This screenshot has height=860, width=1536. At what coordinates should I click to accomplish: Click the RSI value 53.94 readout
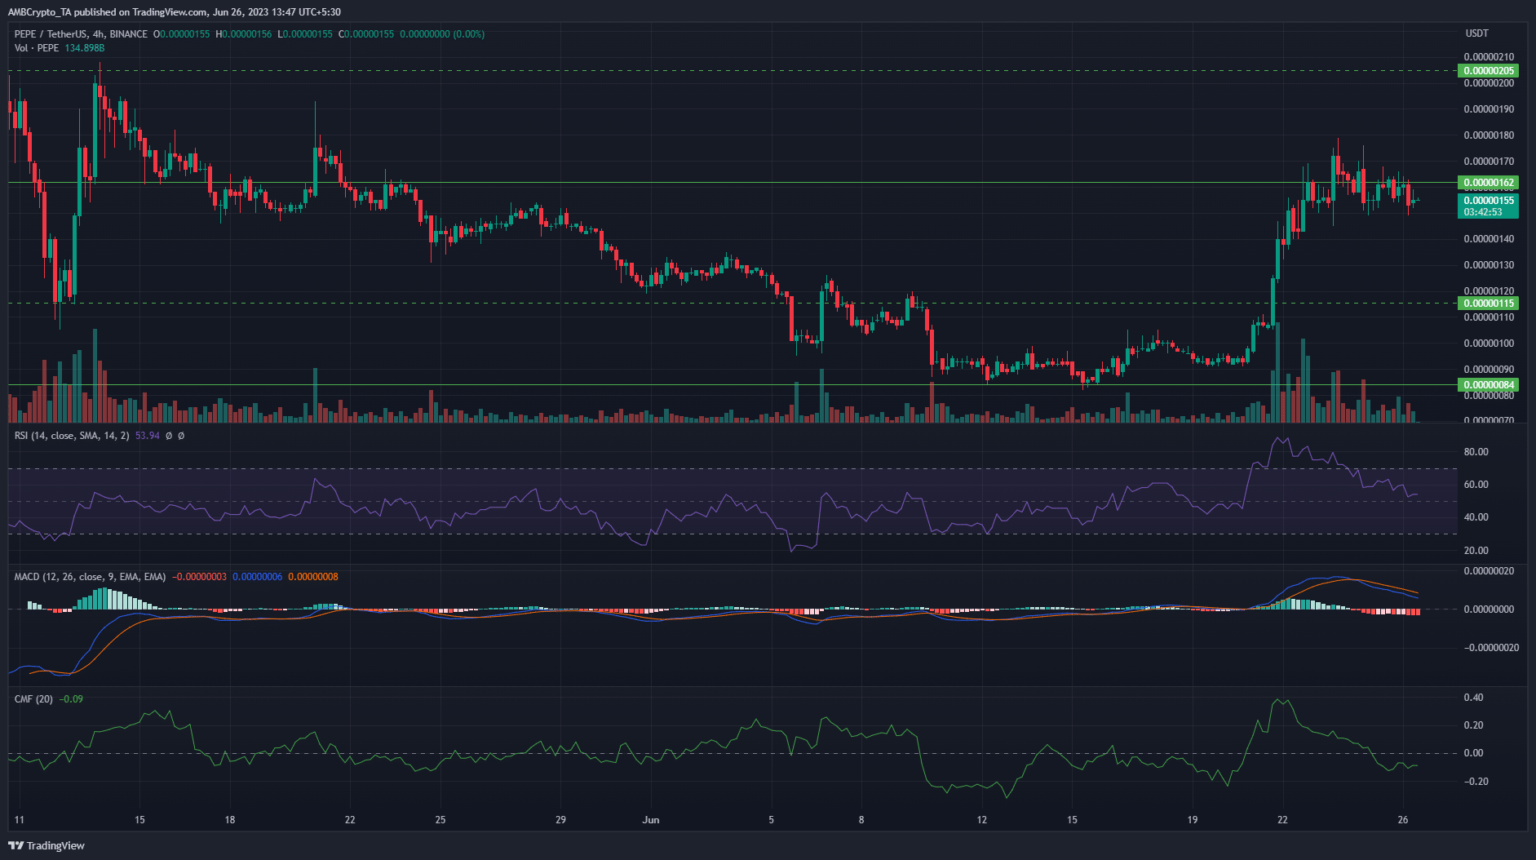148,436
